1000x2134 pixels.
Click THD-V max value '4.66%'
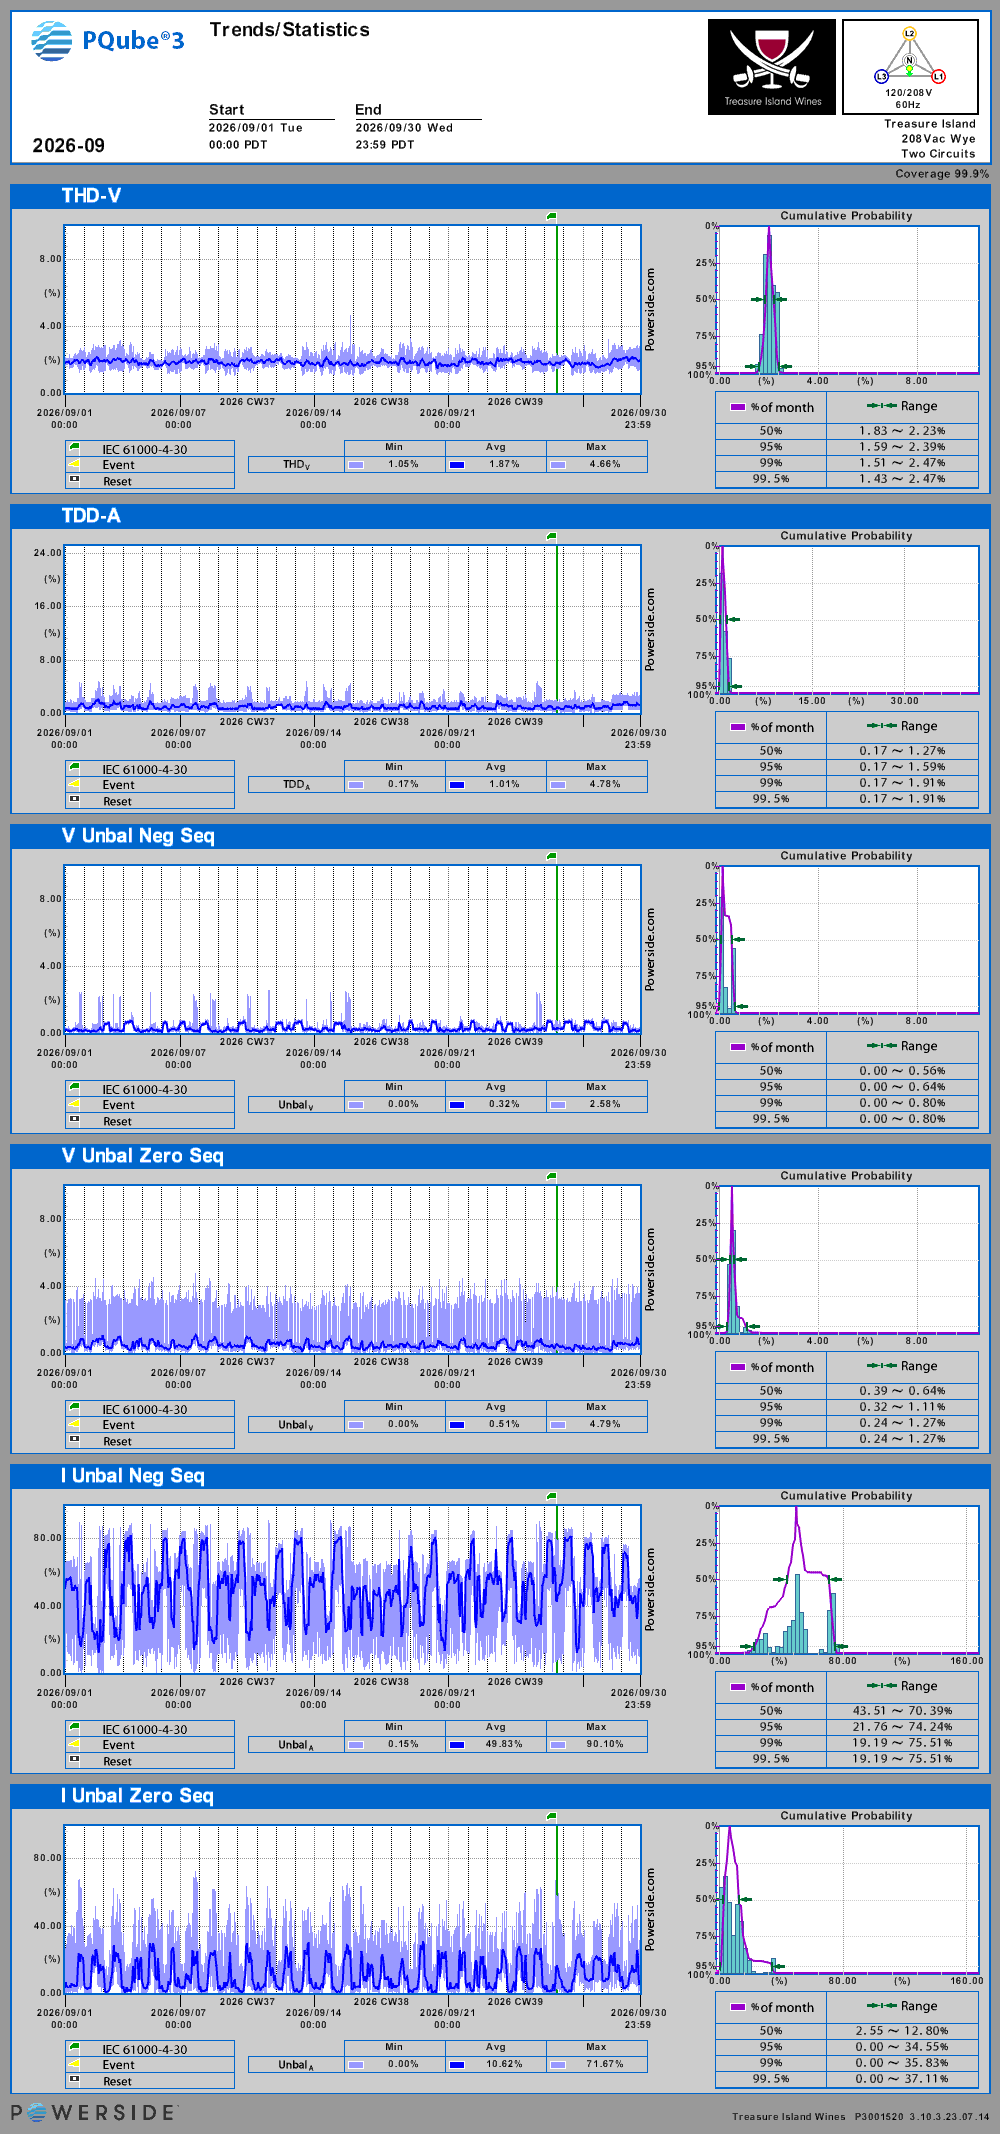click(x=605, y=464)
